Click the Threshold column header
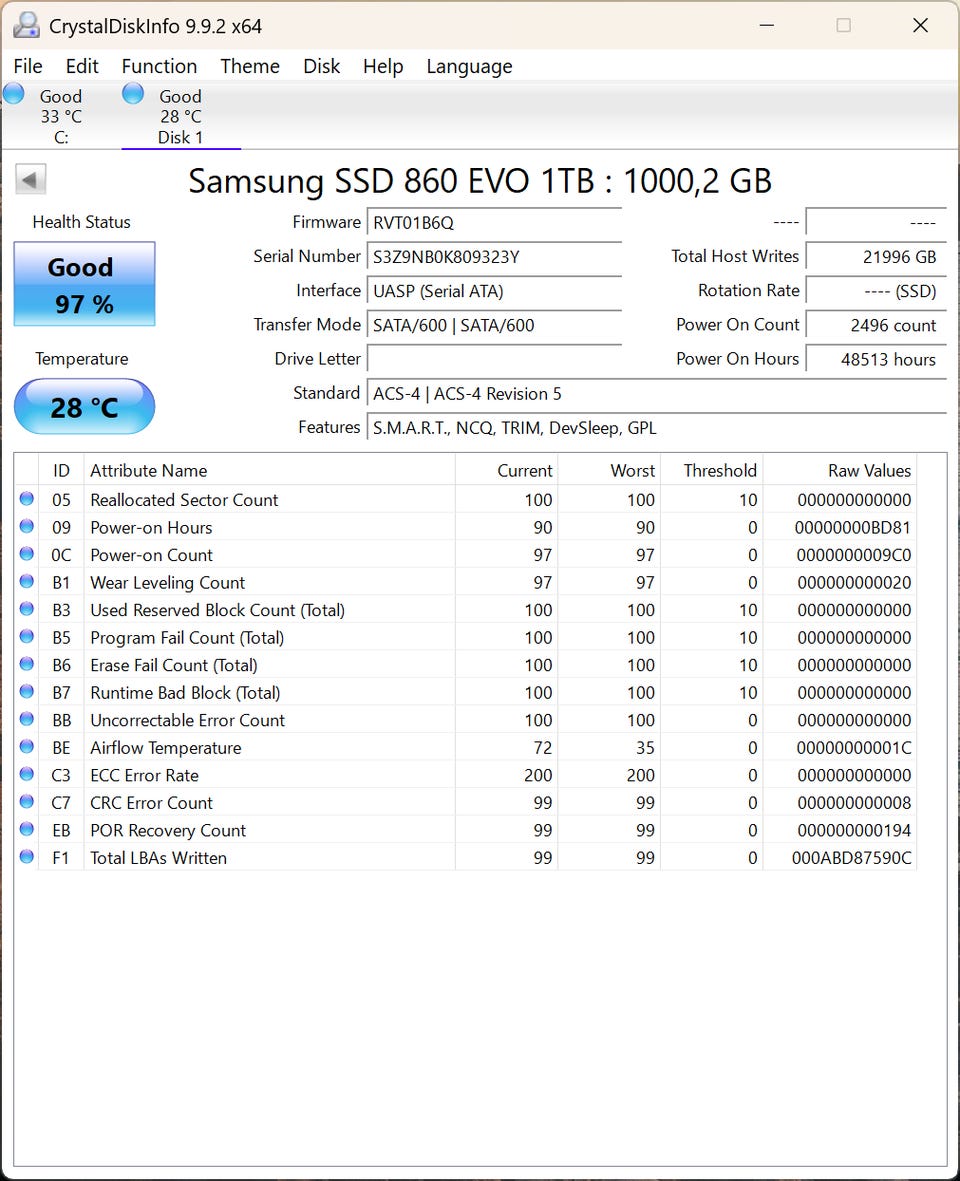960x1181 pixels. tap(712, 471)
